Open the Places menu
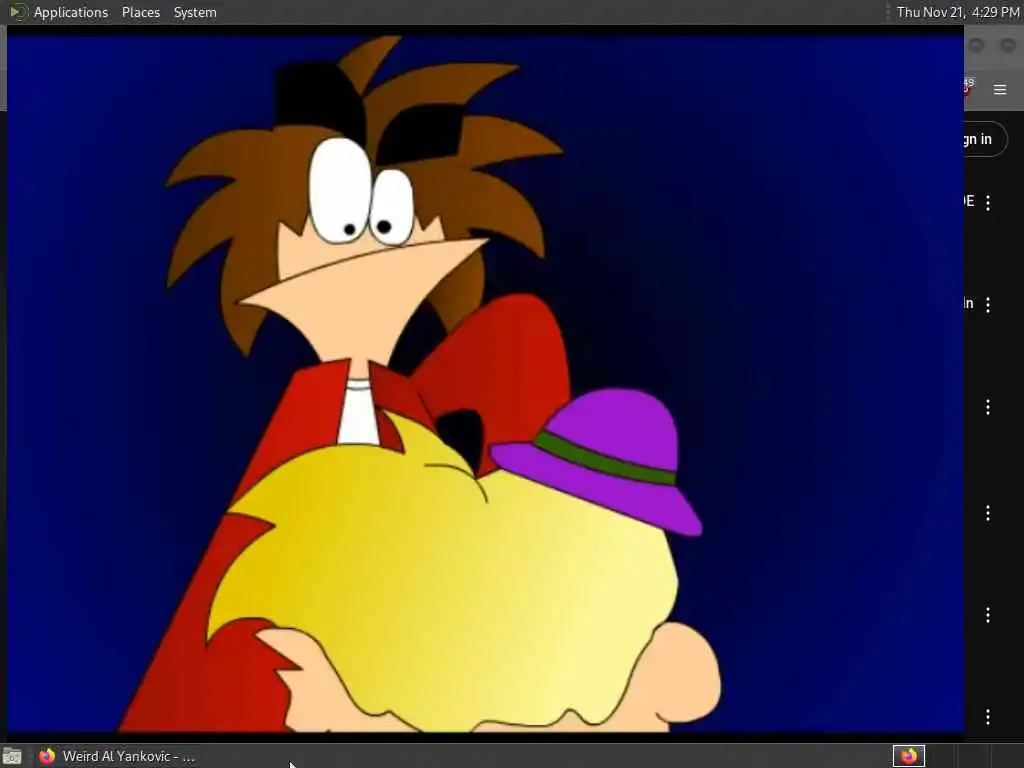This screenshot has width=1024, height=768. point(140,12)
